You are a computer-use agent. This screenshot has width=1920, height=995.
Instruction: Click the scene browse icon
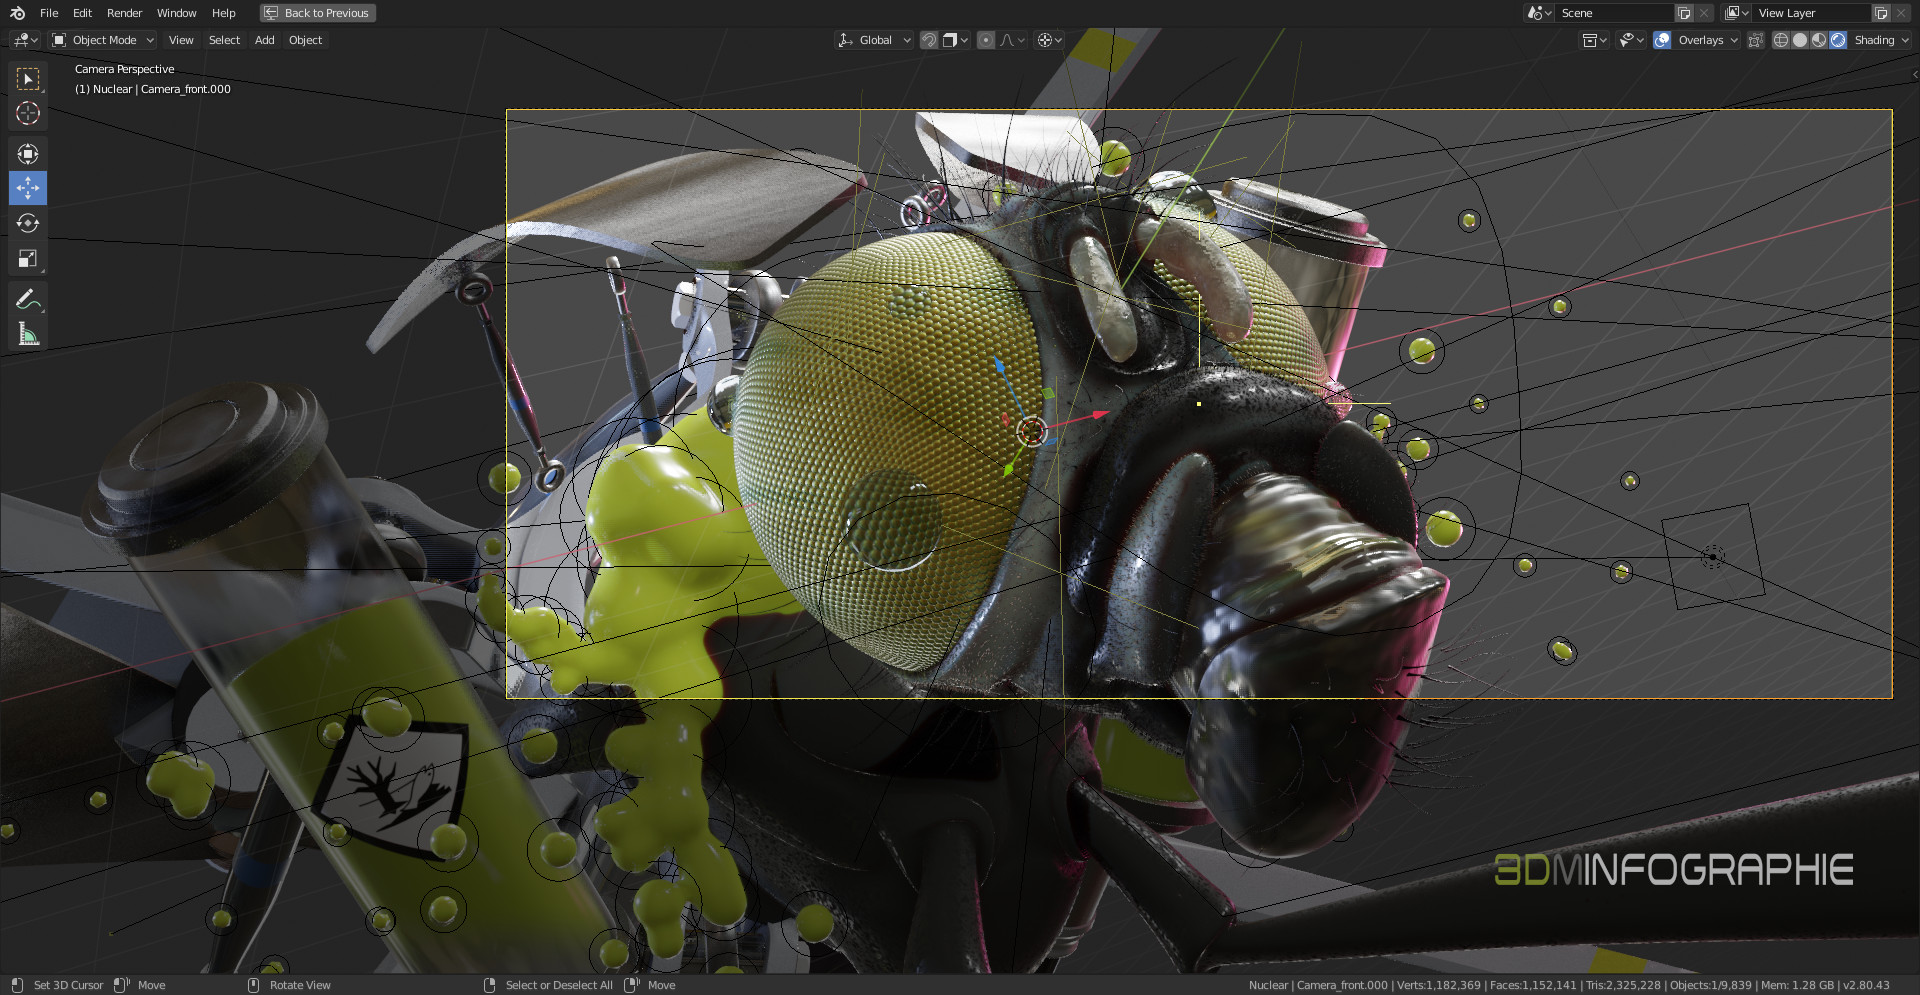pos(1538,13)
